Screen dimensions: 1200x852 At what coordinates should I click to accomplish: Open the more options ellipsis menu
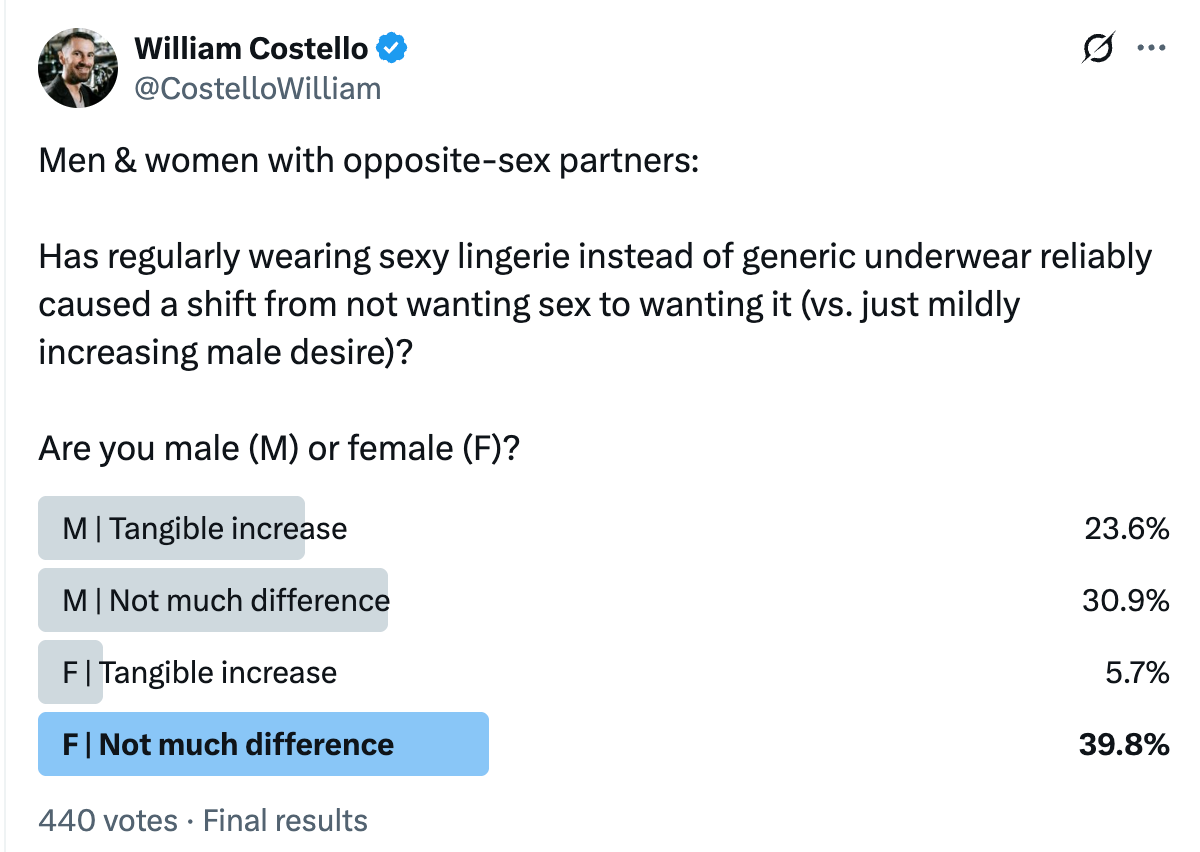click(1153, 47)
